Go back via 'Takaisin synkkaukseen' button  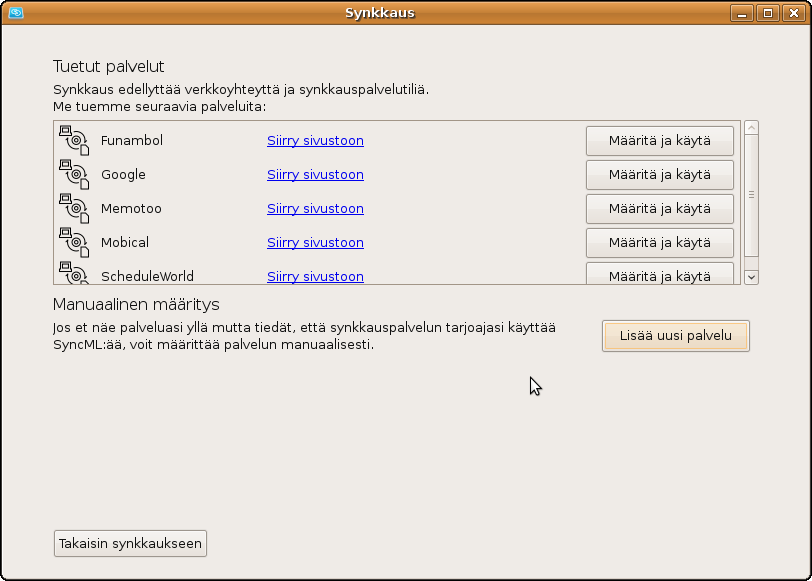click(130, 544)
